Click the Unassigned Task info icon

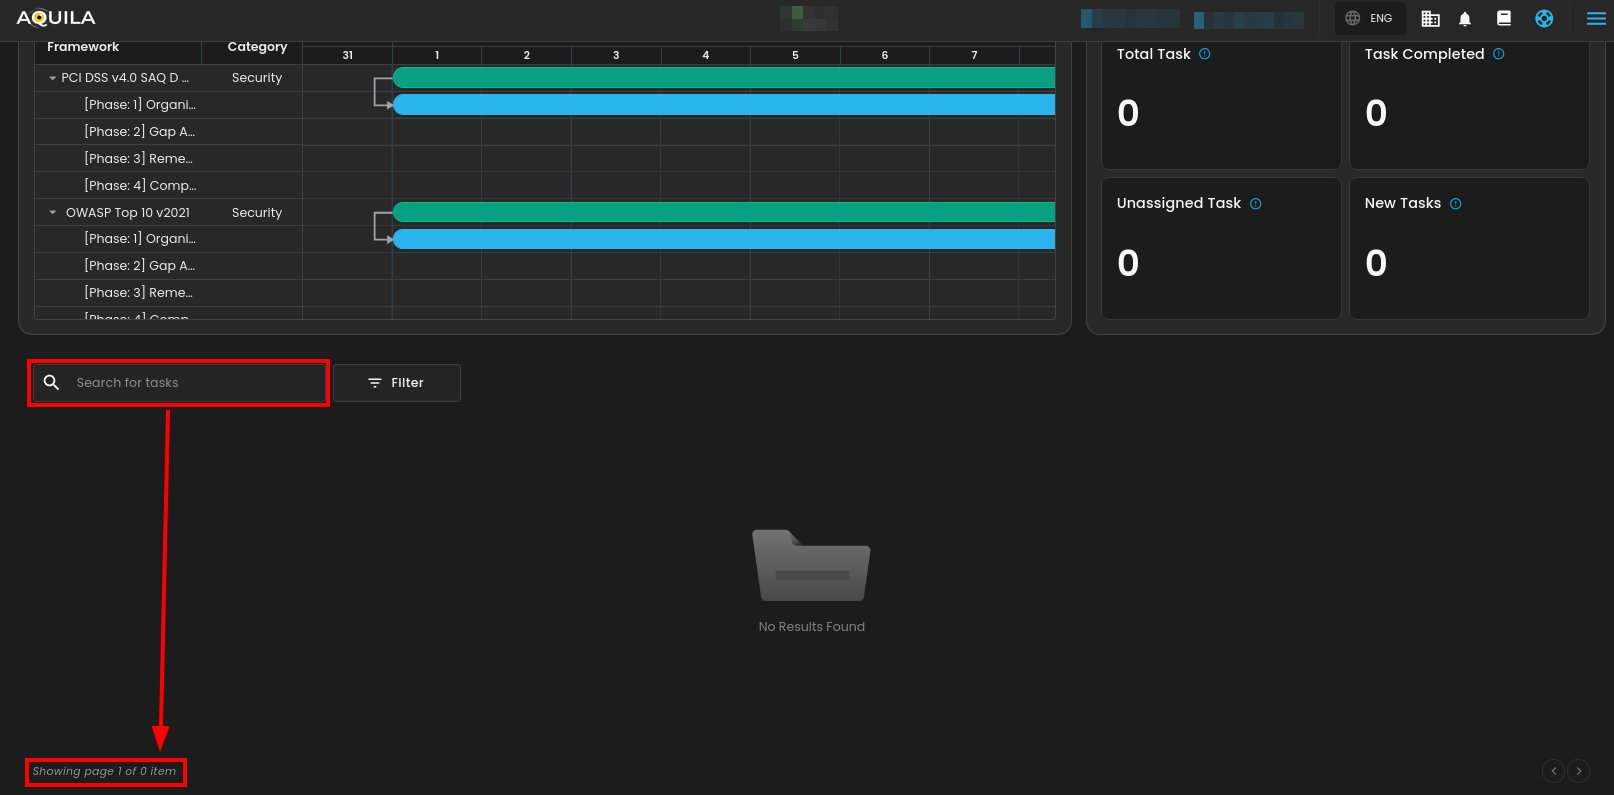pyautogui.click(x=1256, y=204)
